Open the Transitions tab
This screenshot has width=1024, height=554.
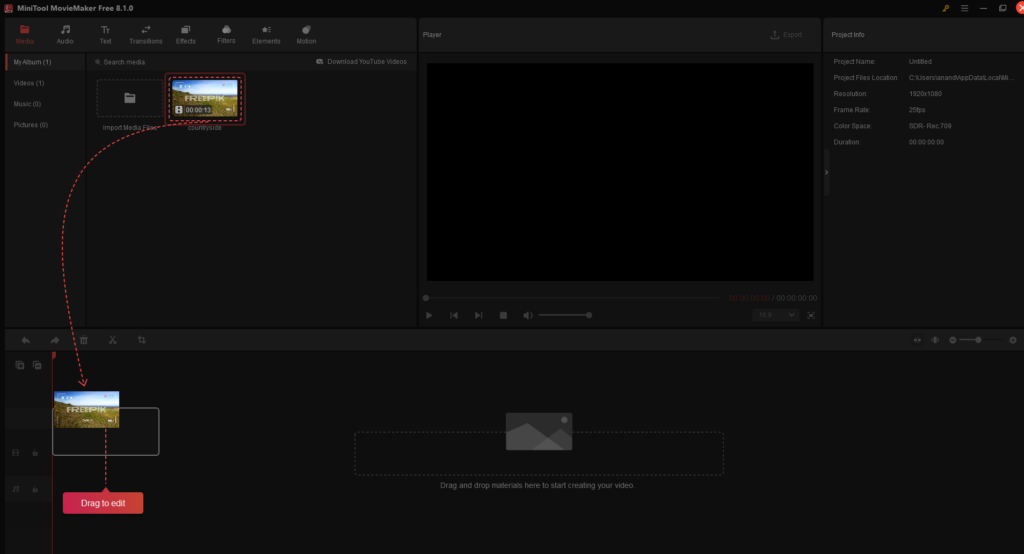[x=146, y=35]
